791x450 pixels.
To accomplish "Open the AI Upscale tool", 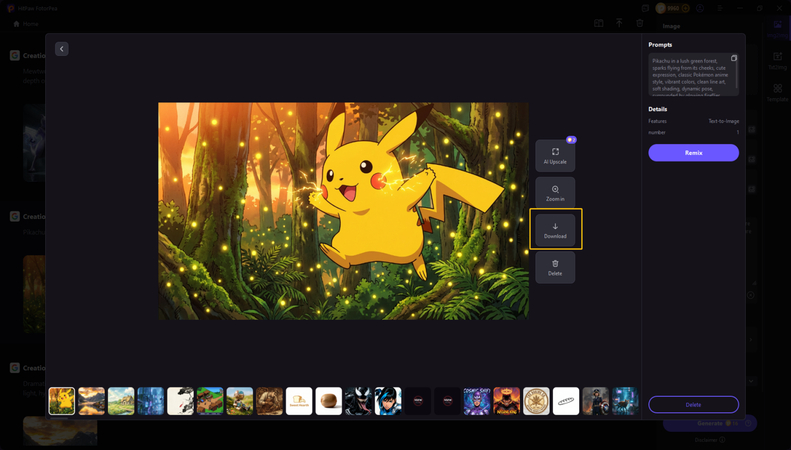I will [555, 156].
